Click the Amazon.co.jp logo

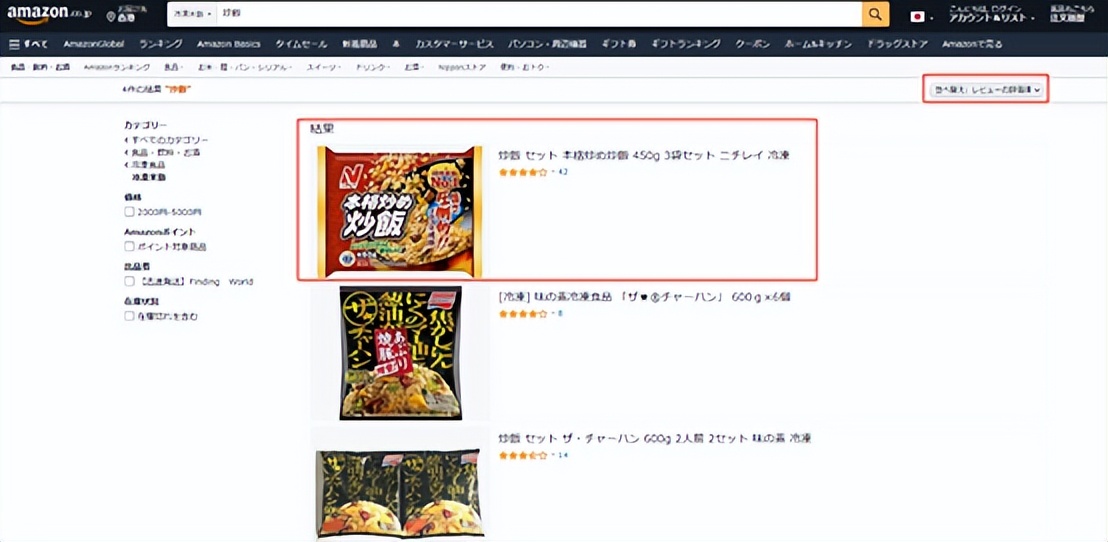[x=49, y=14]
